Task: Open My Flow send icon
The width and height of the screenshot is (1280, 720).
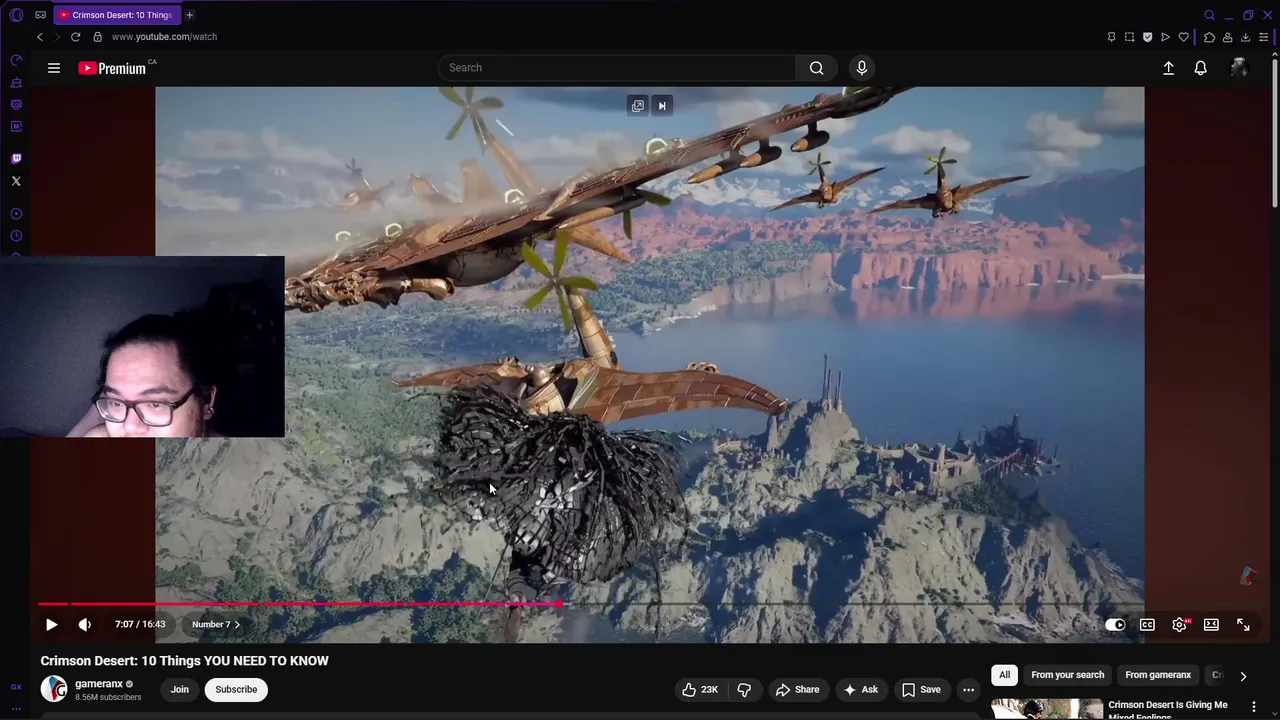Action: tap(1165, 37)
